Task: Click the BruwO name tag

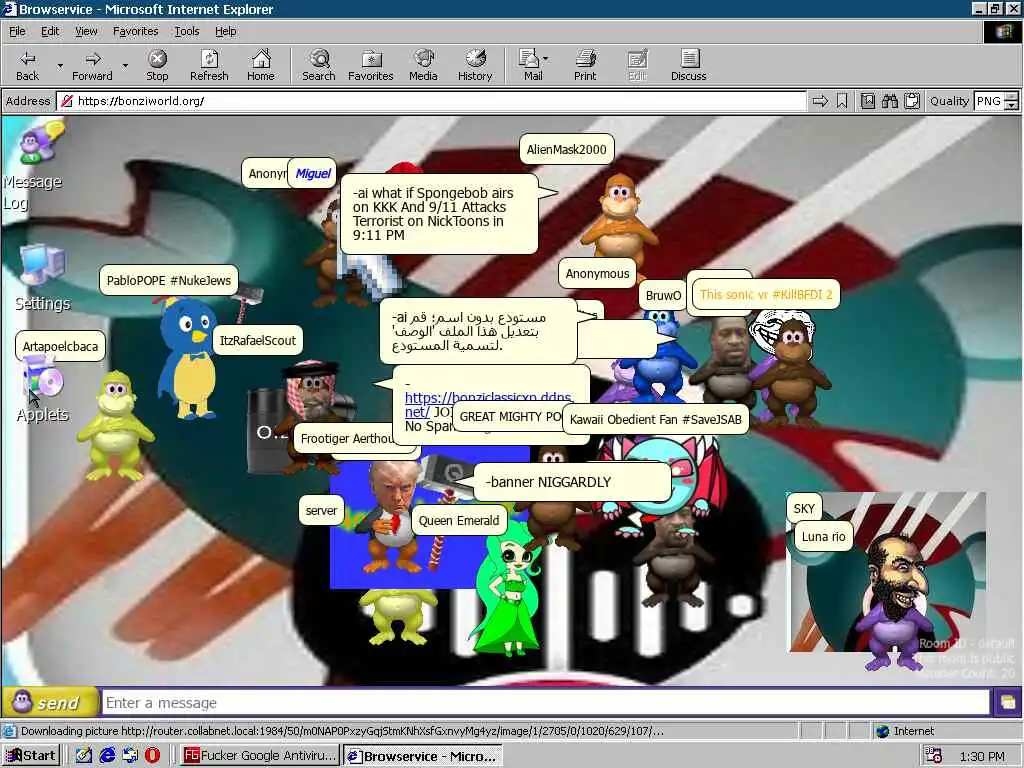Action: 663,296
